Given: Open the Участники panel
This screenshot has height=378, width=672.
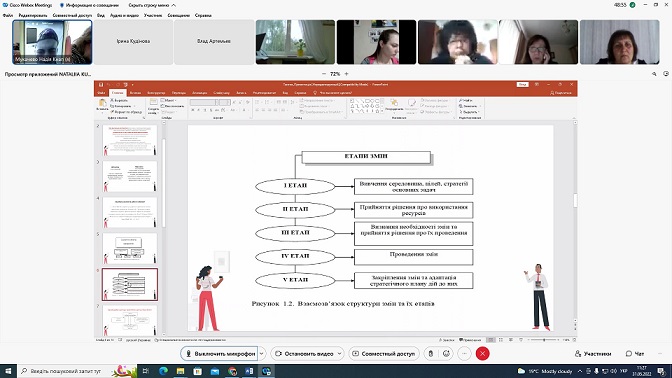Looking at the screenshot, I should coord(593,354).
